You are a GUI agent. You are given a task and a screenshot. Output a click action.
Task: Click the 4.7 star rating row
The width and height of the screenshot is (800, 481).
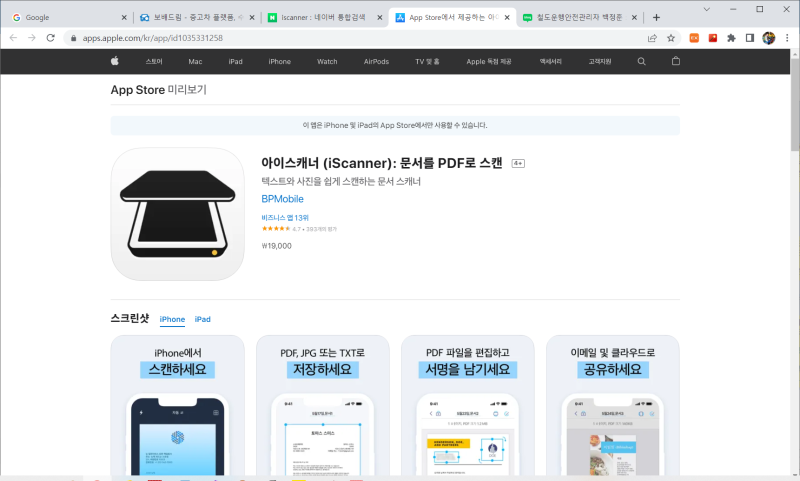[x=299, y=229]
